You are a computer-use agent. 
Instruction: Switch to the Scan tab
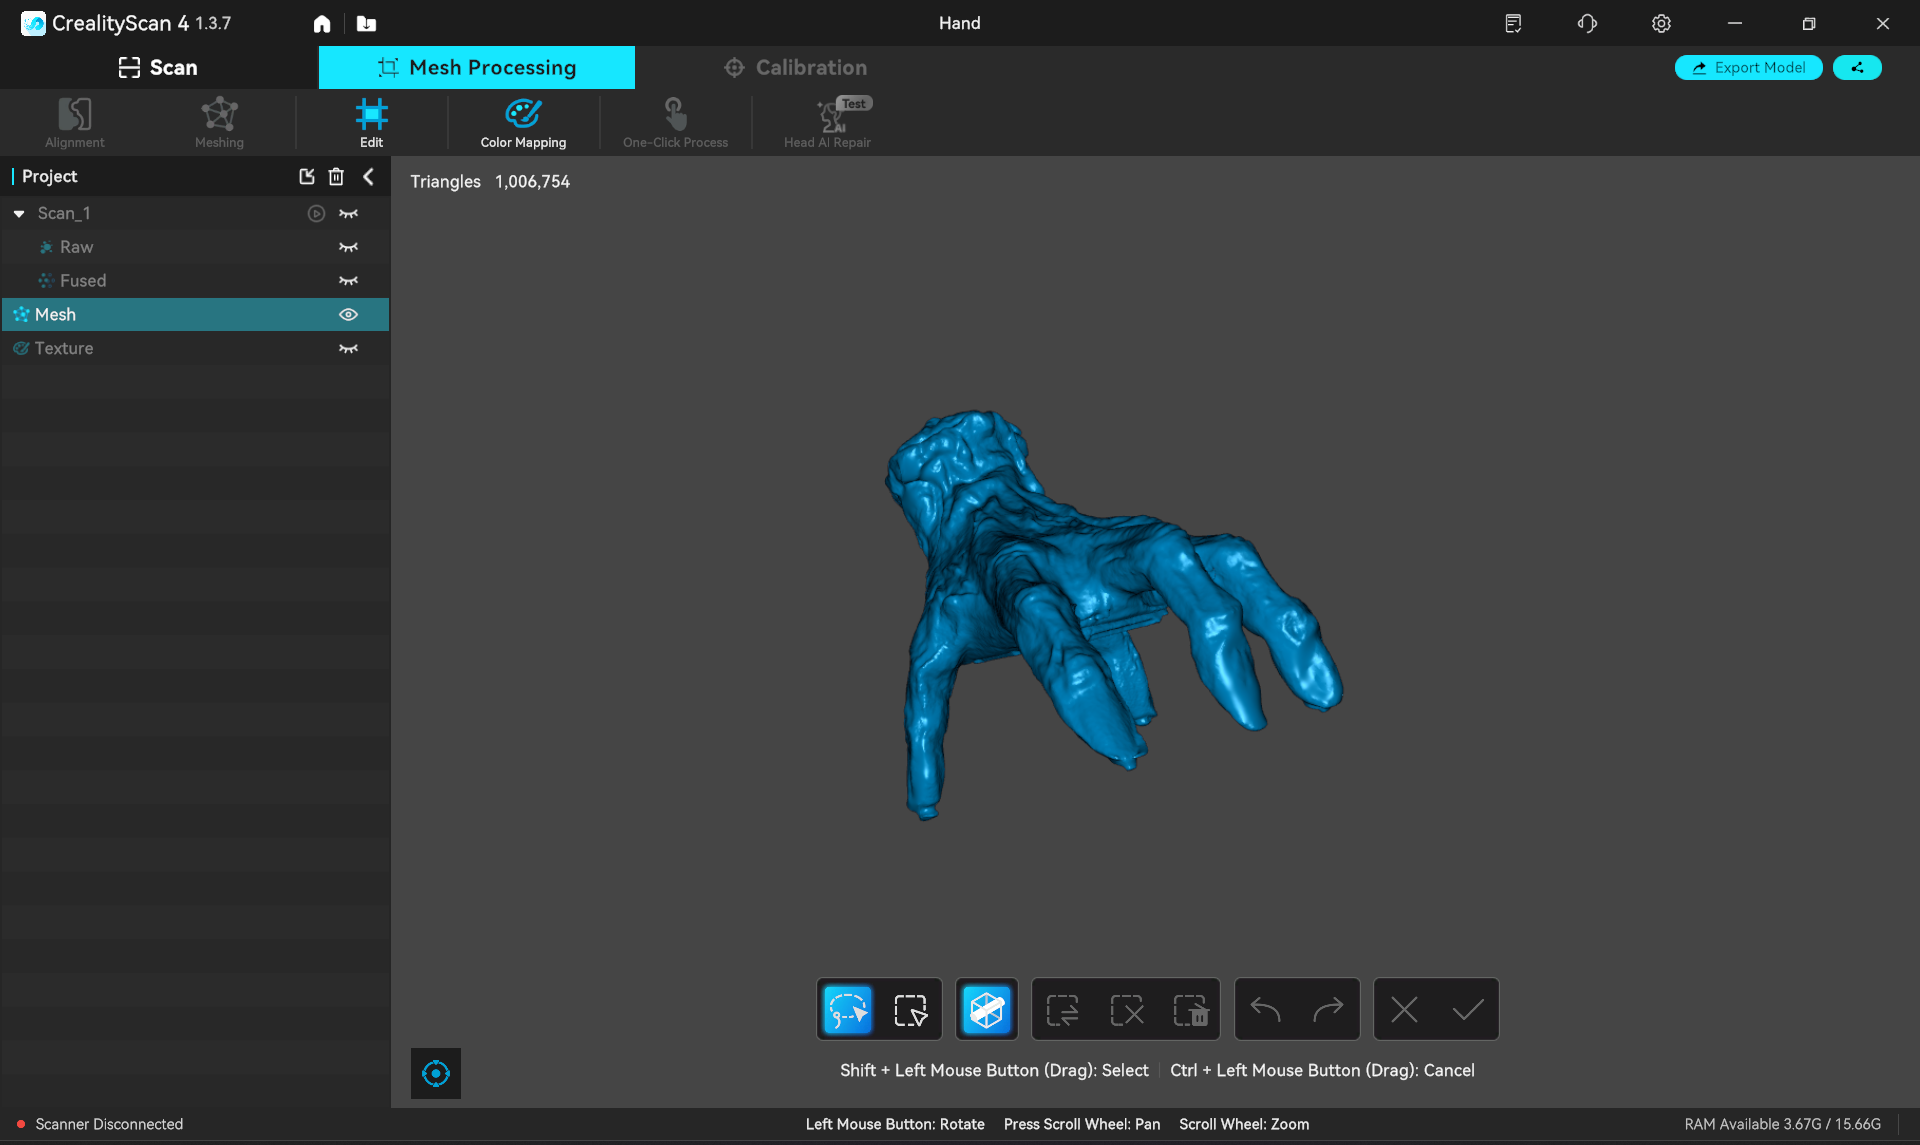pyautogui.click(x=158, y=68)
